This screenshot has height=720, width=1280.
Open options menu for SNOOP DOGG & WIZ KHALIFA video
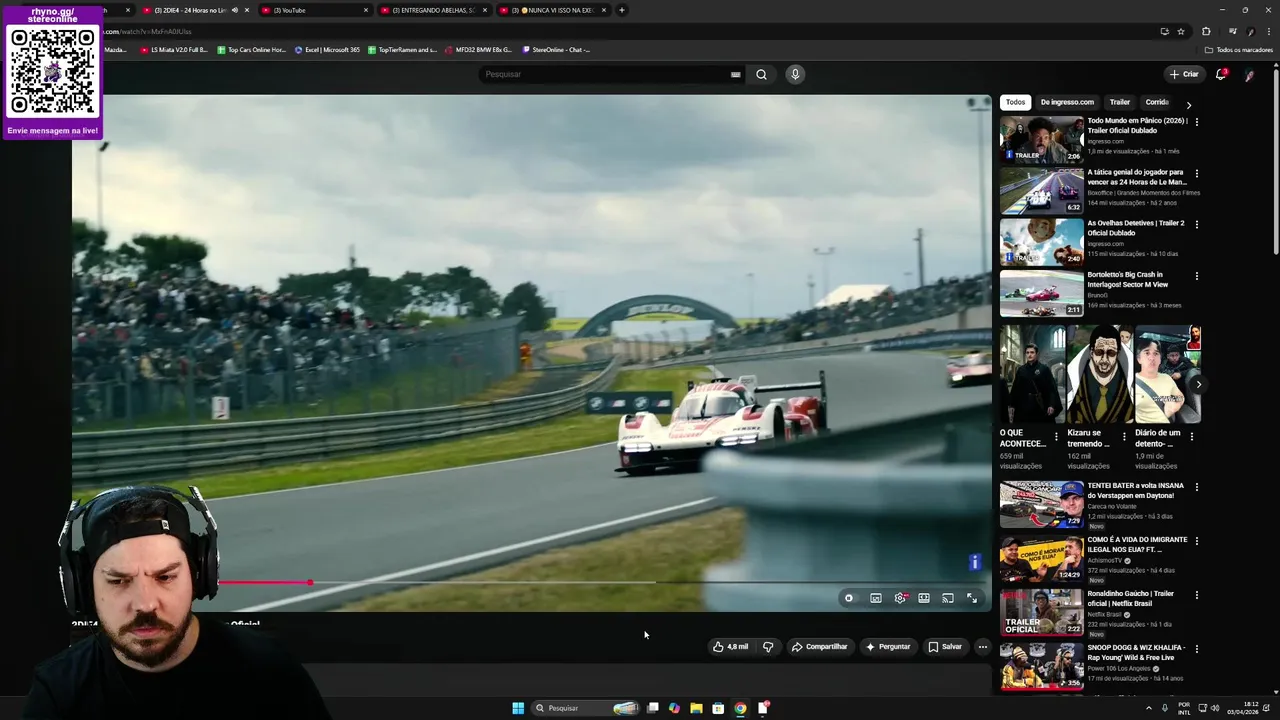point(1196,649)
